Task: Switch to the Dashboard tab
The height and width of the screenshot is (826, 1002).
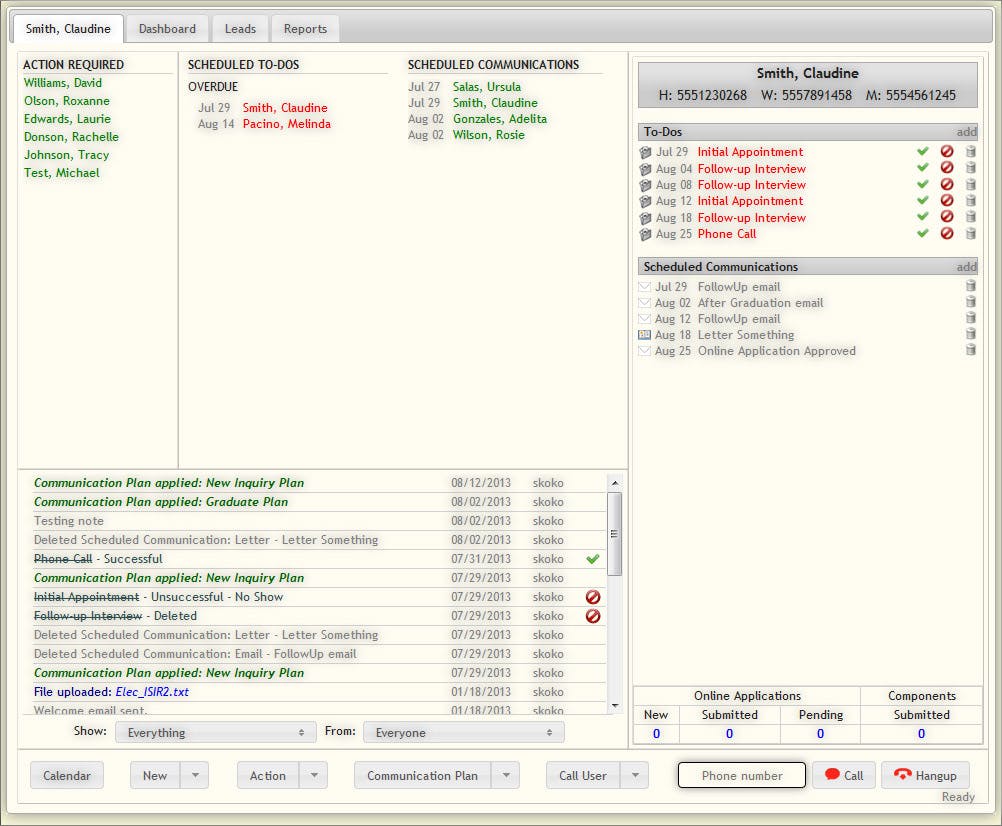Action: (x=167, y=29)
